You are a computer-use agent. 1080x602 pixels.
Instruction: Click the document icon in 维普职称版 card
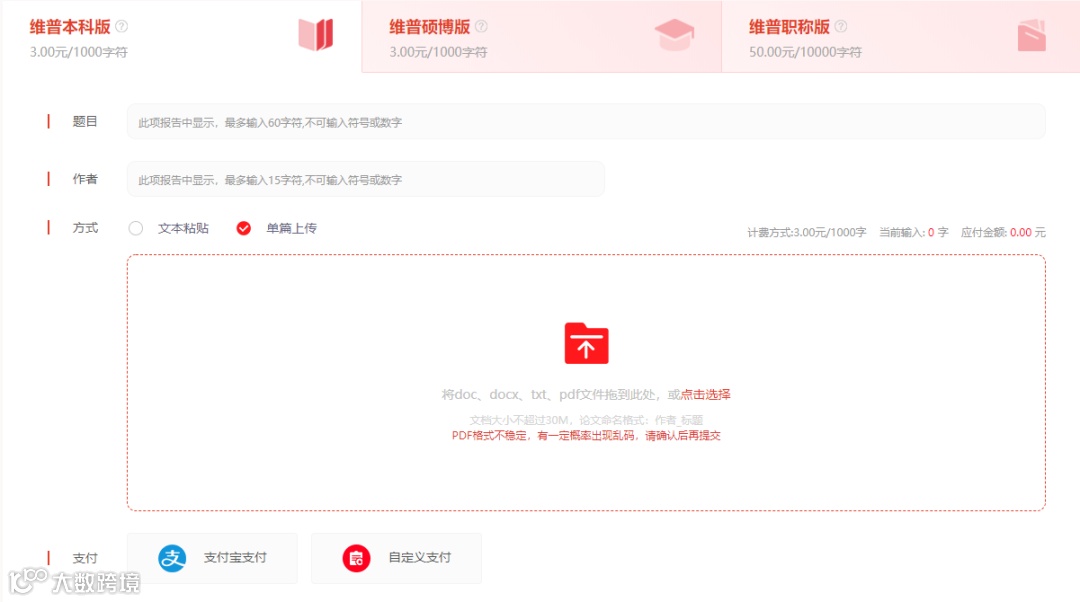1032,35
